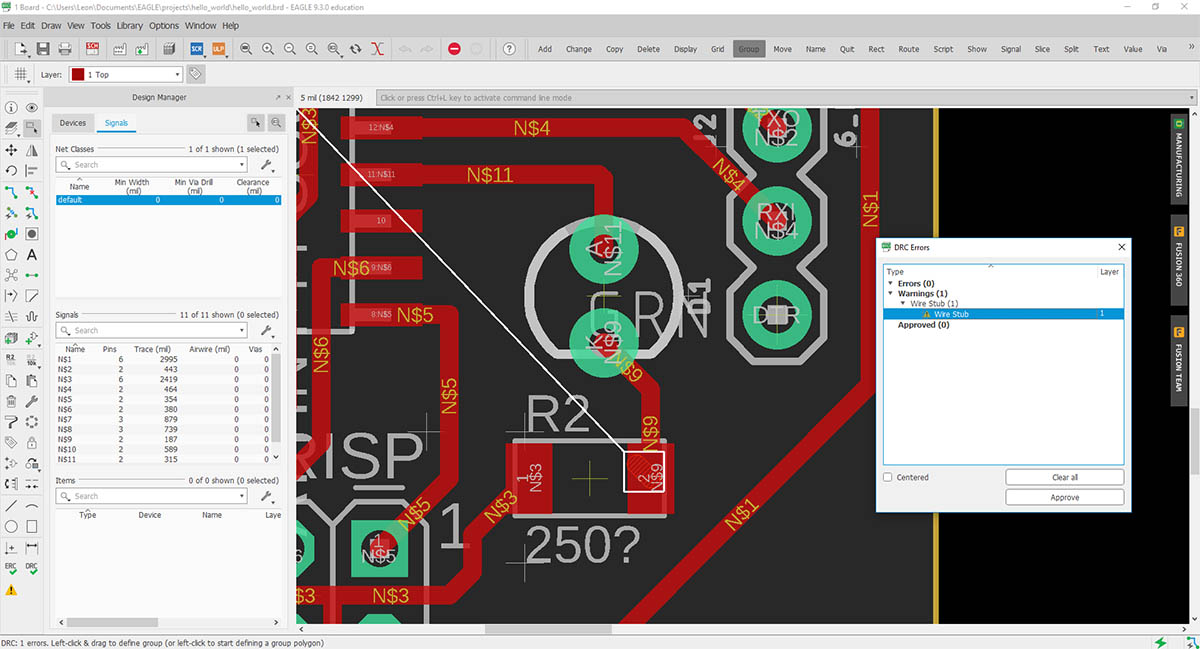Open Help question mark icon
Image resolution: width=1200 pixels, height=649 pixels.
(x=509, y=49)
